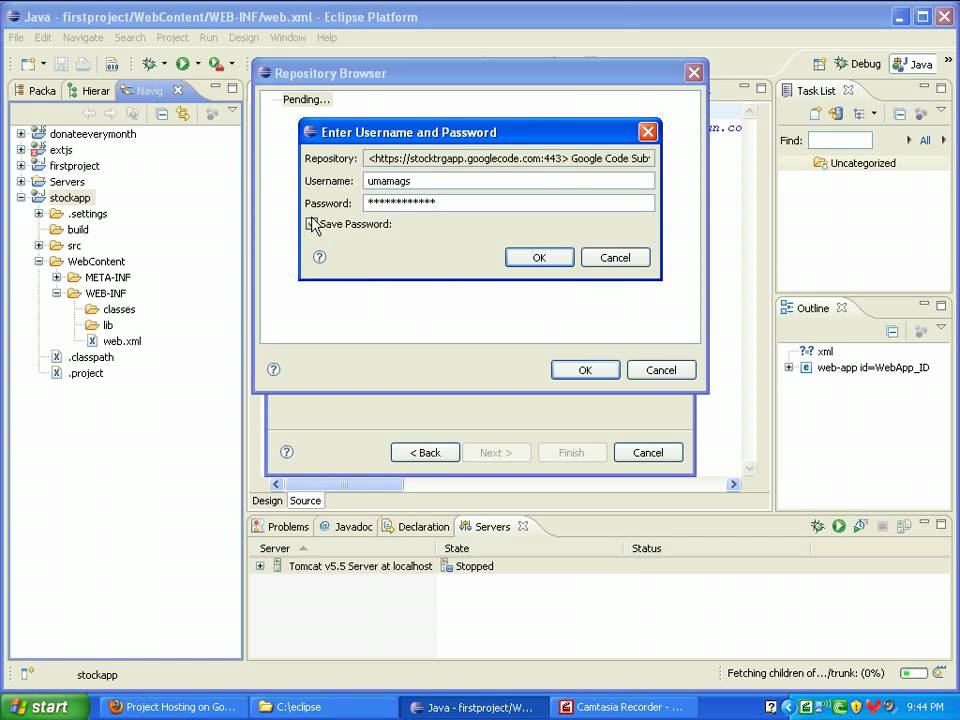Switch to the Design editor tab

pyautogui.click(x=267, y=501)
